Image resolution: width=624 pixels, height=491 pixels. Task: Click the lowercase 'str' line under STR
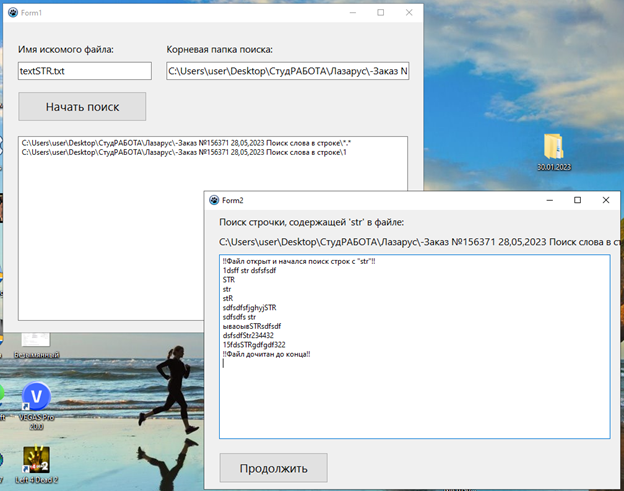point(227,289)
